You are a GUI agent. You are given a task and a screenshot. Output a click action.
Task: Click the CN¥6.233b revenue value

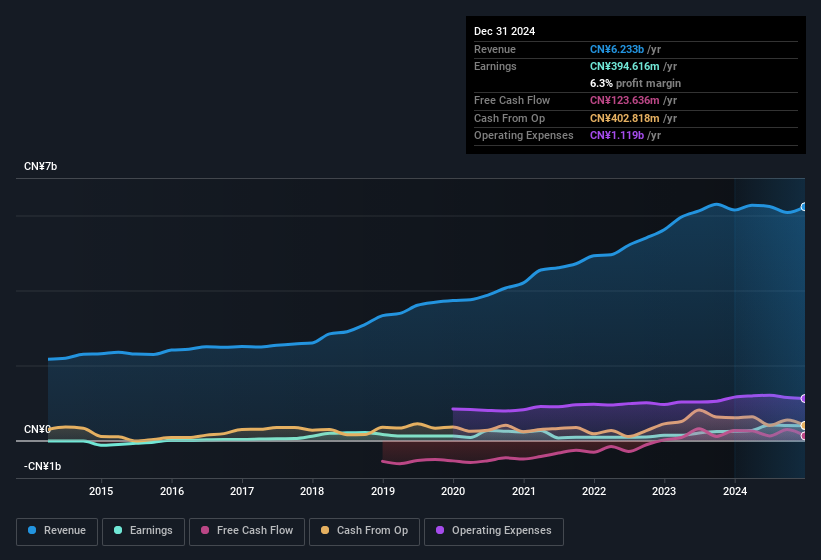coord(617,49)
